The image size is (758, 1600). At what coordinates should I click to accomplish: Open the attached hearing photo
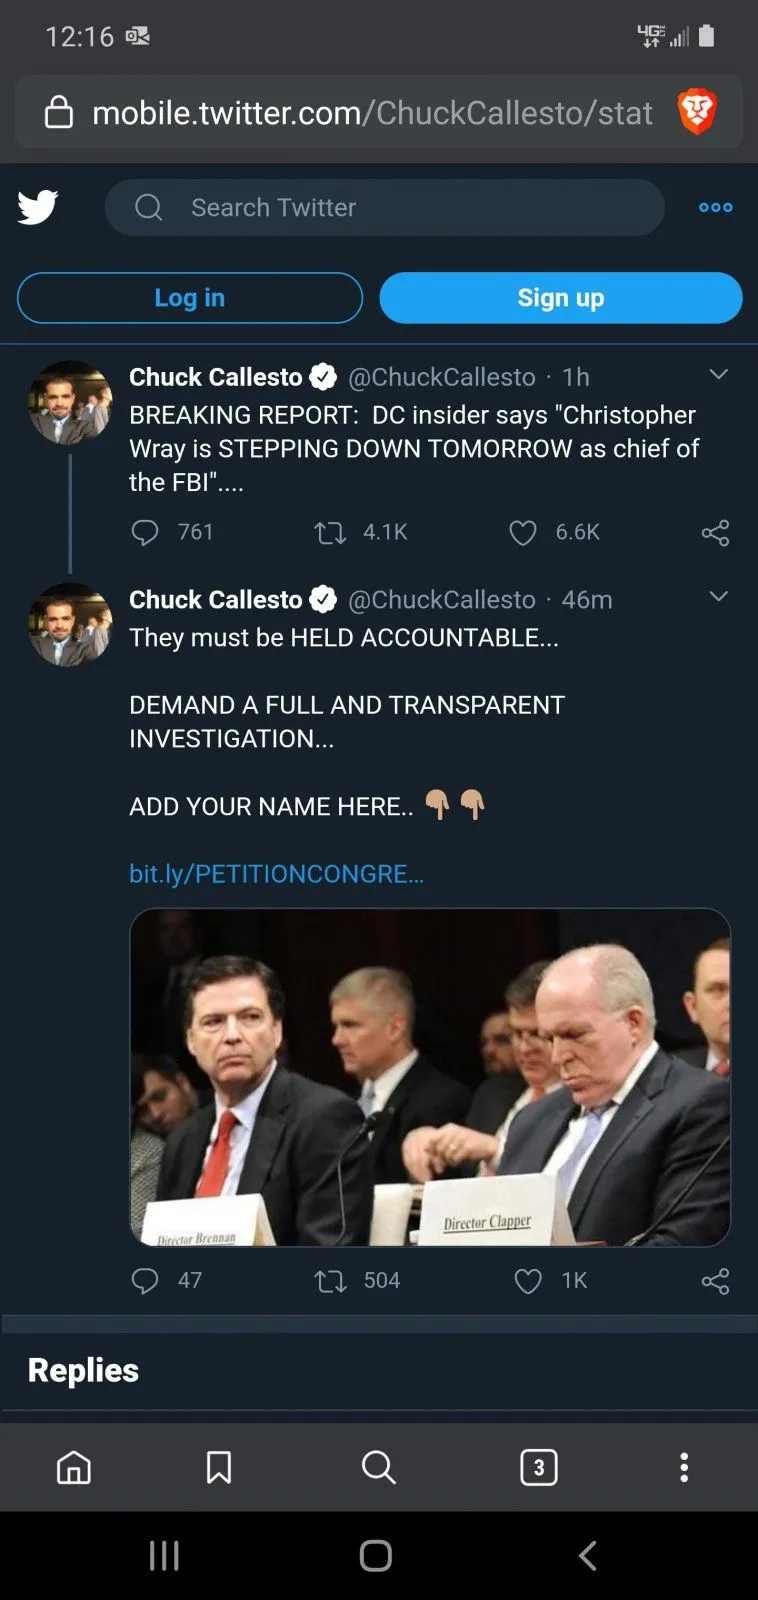(x=430, y=1077)
